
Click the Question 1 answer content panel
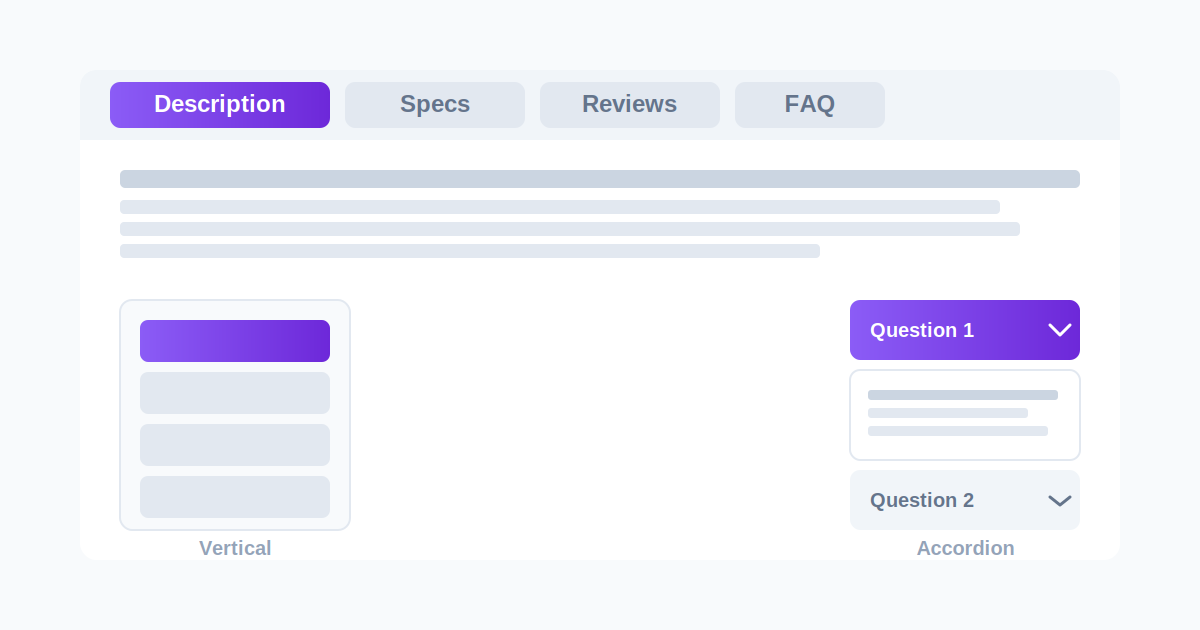tap(965, 415)
